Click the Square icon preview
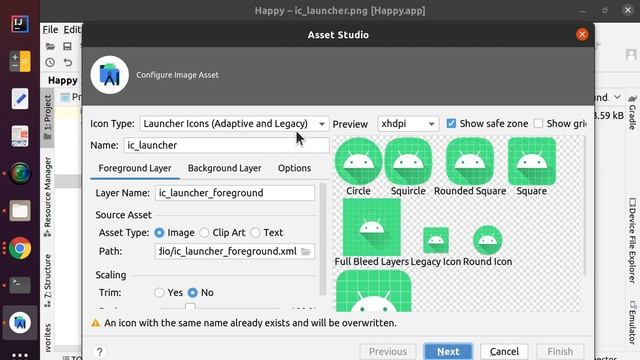Image resolution: width=640 pixels, height=360 pixels. 531,162
